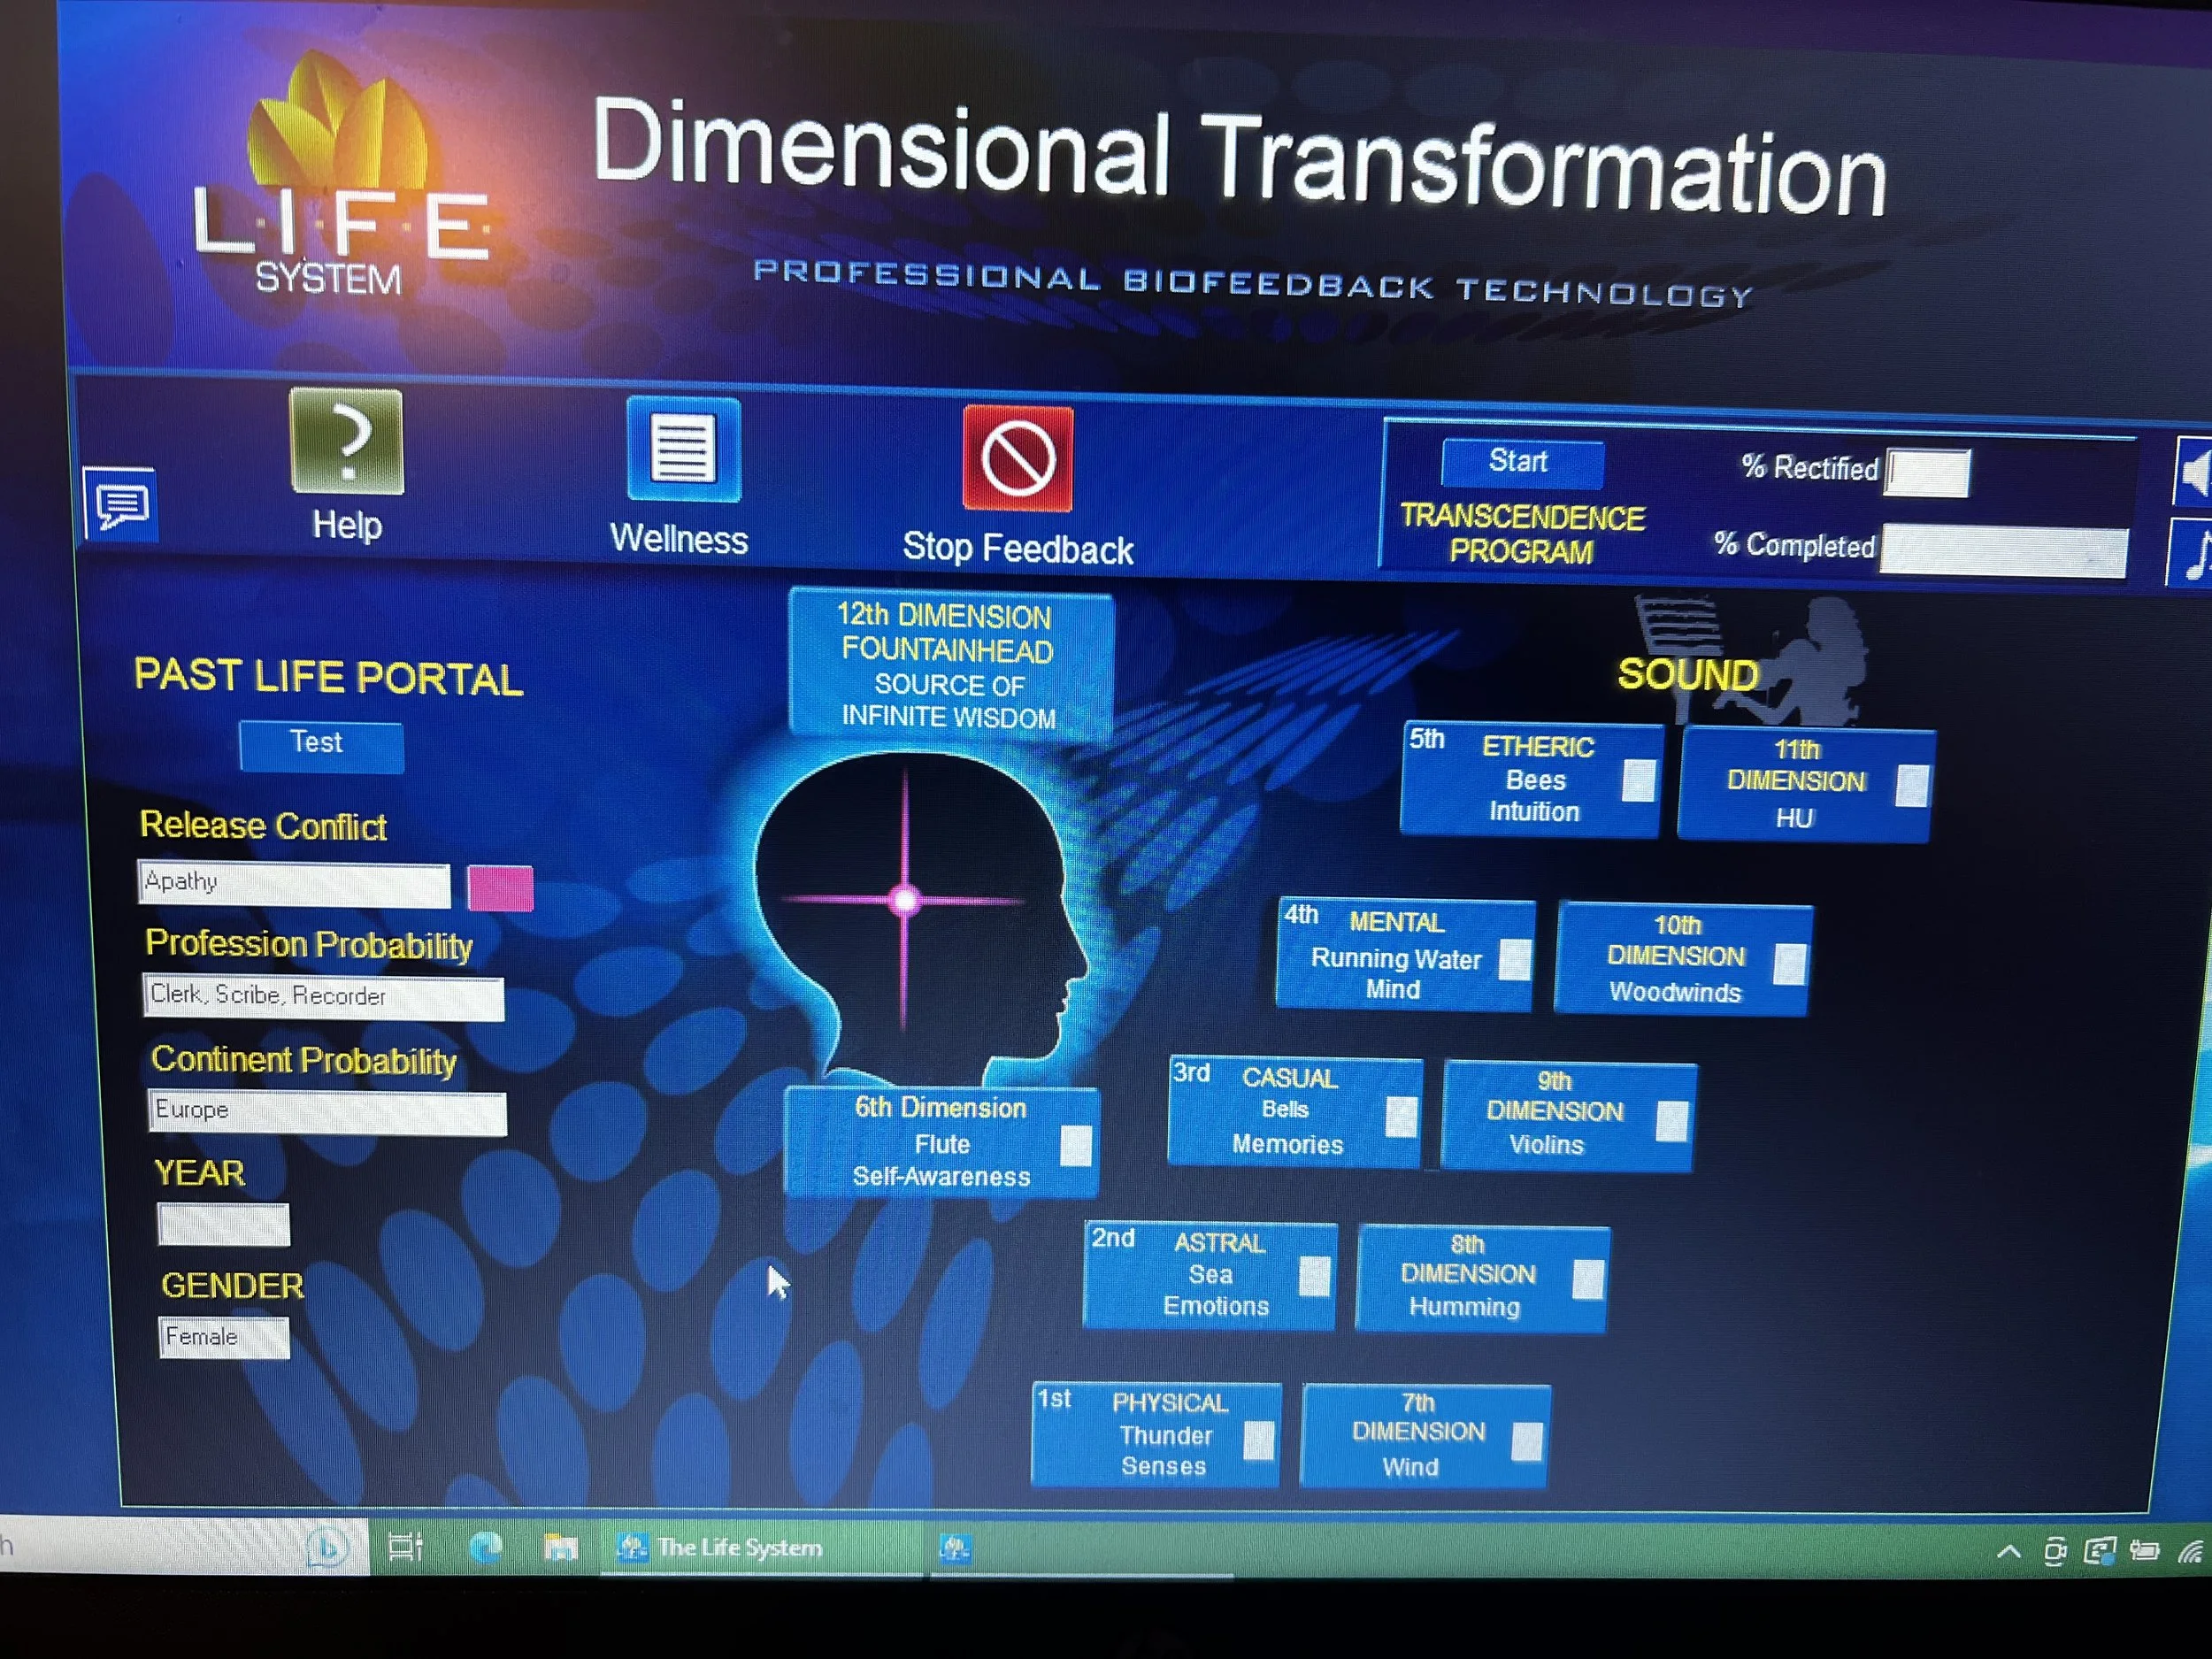Viewport: 2212px width, 1659px height.
Task: Toggle the 6th Dimension Flute checkbox
Action: [x=1075, y=1146]
